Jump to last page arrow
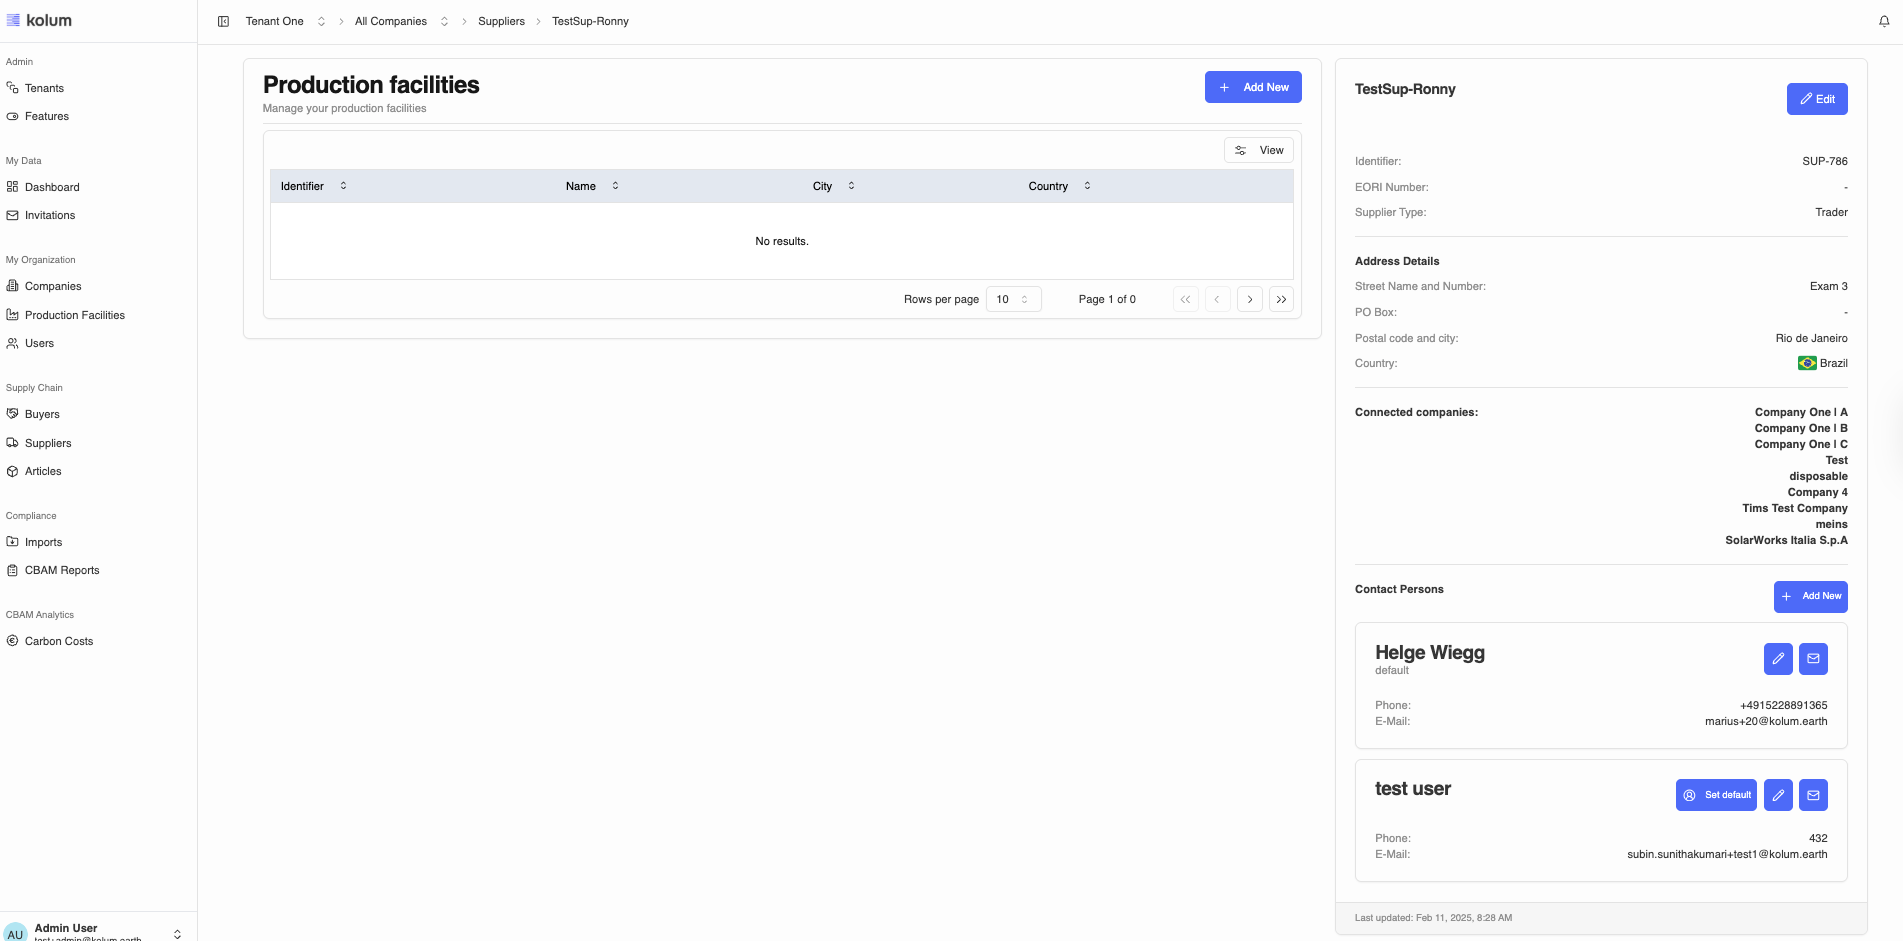The image size is (1903, 941). pyautogui.click(x=1281, y=299)
